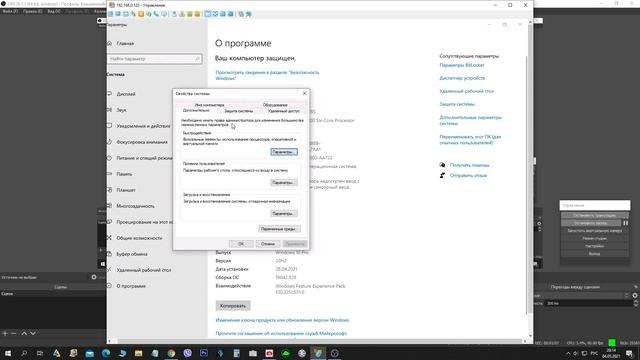Open green cloud app on taskbar

pyautogui.click(x=285, y=353)
